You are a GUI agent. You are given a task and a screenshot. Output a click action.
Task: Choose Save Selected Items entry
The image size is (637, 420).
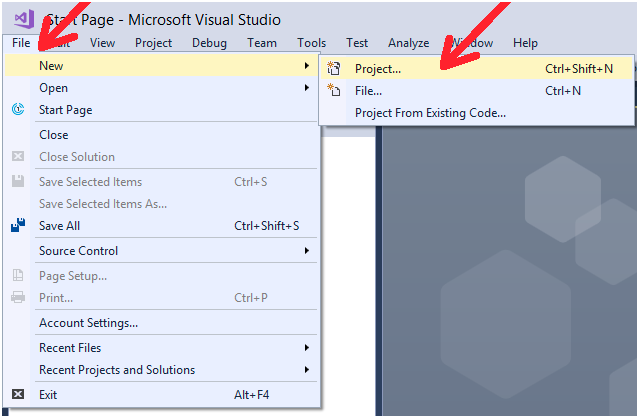(x=162, y=182)
